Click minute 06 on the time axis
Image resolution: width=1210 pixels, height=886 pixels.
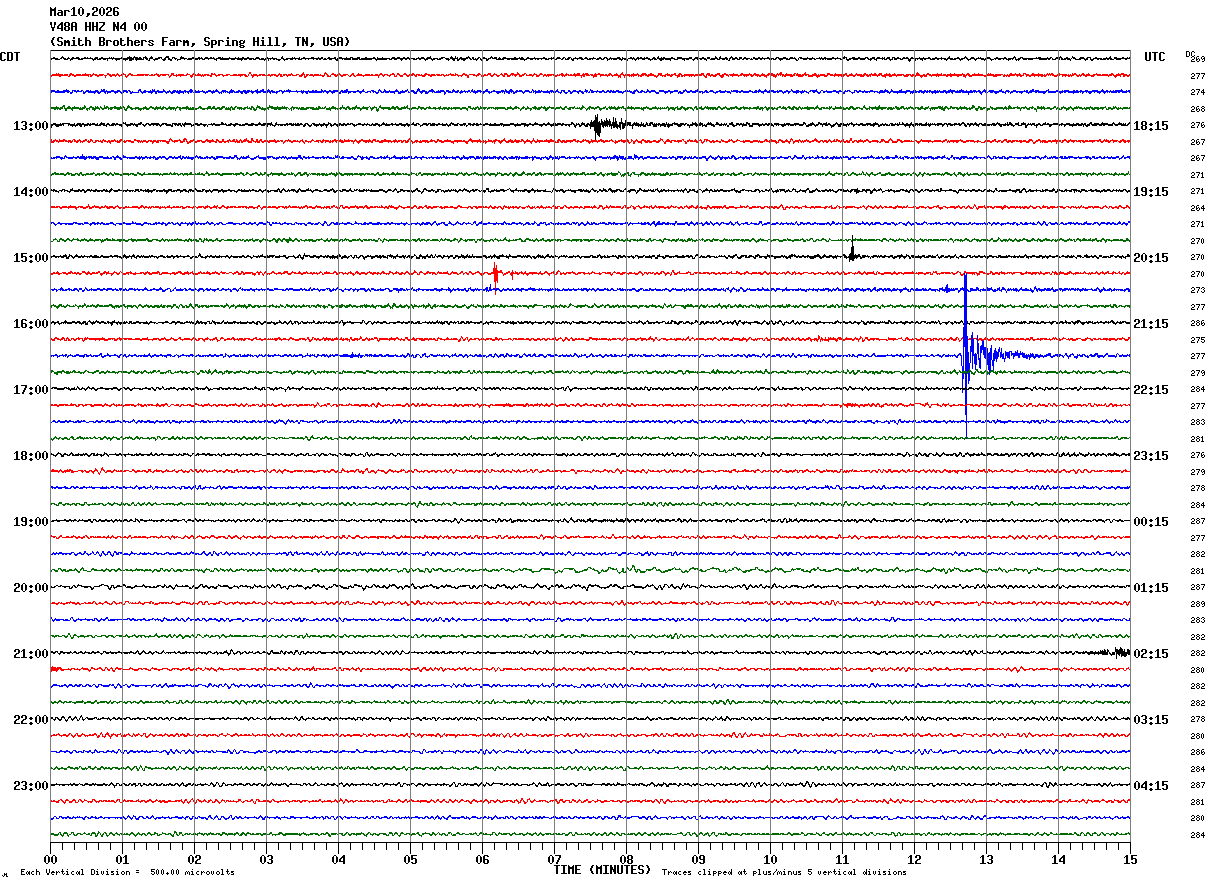[x=482, y=859]
